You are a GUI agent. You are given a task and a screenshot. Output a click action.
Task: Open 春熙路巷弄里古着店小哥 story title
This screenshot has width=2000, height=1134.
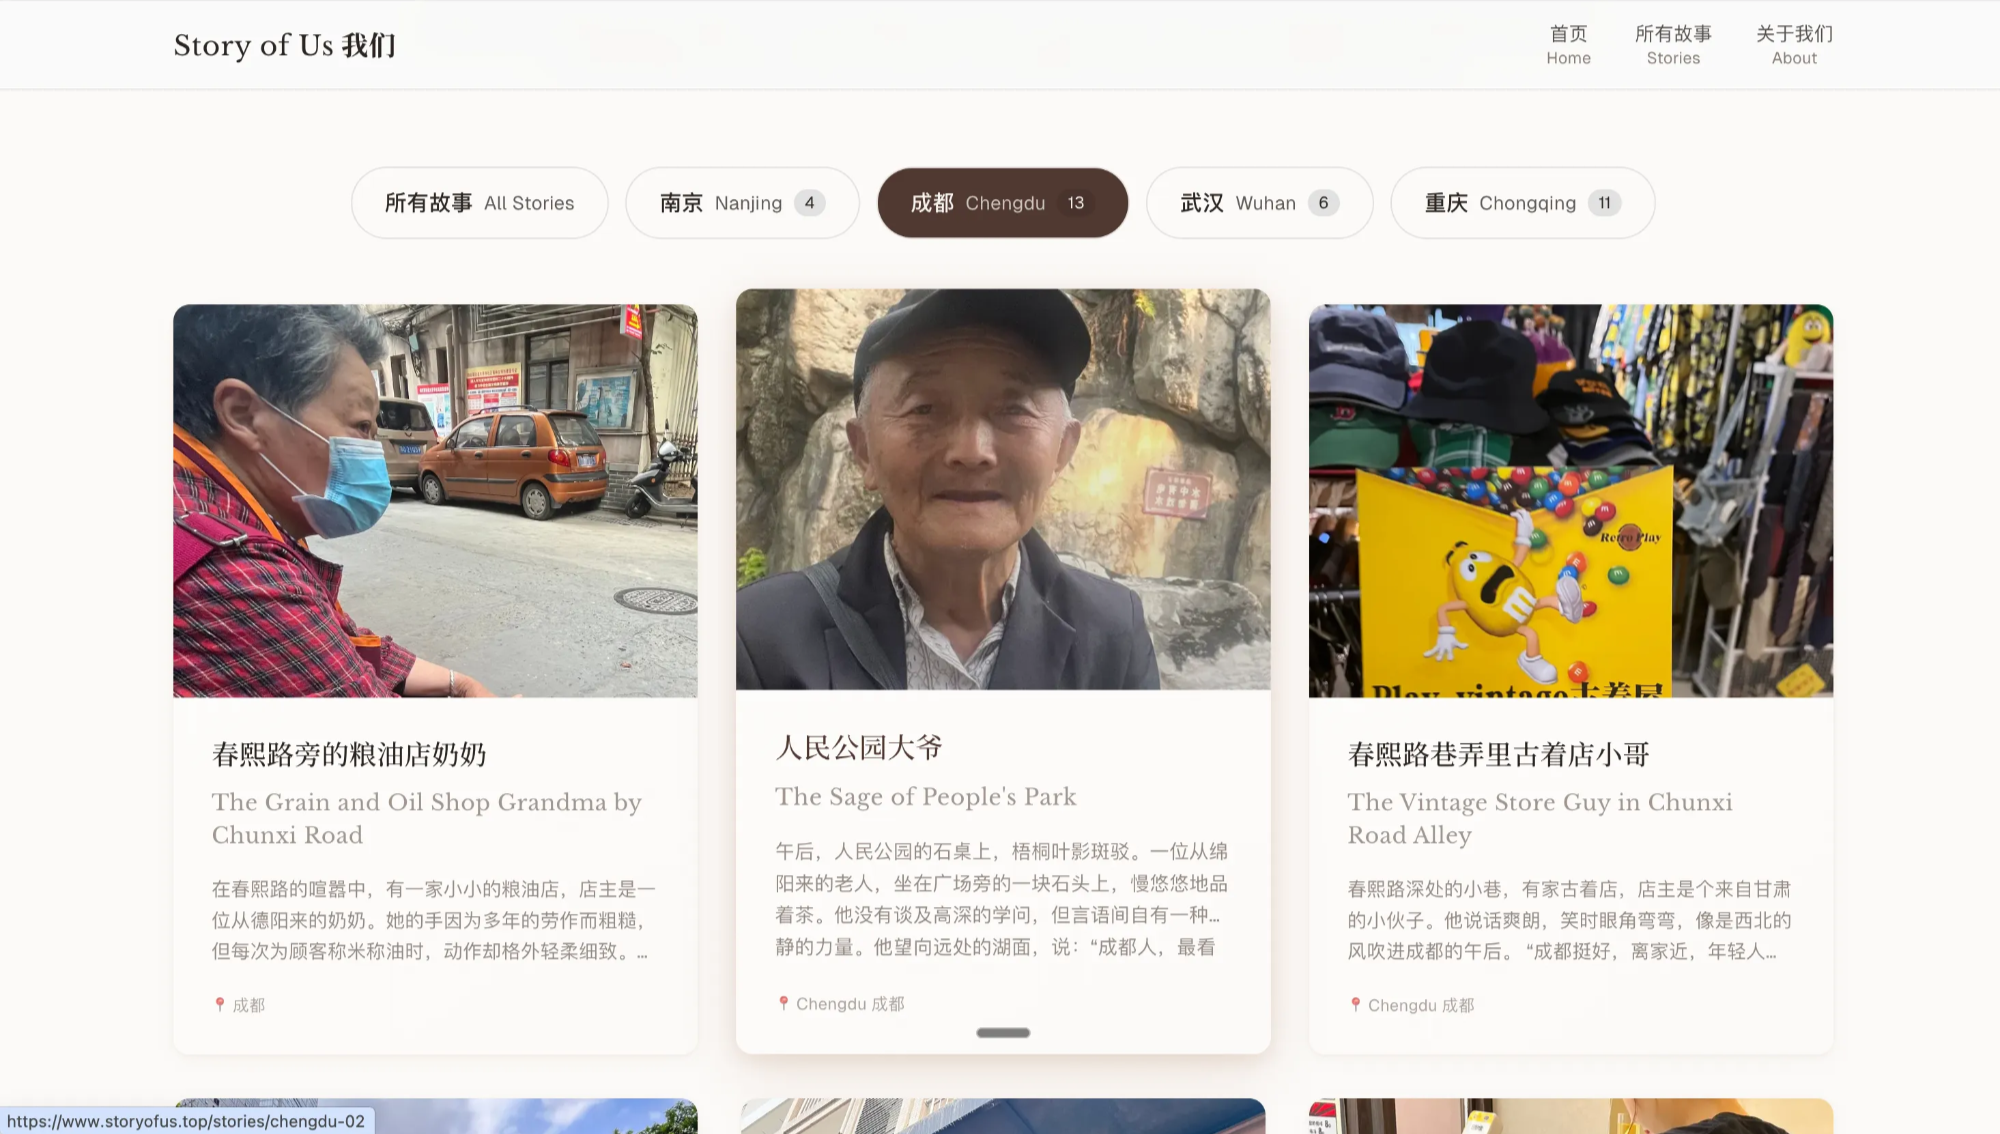click(x=1498, y=754)
